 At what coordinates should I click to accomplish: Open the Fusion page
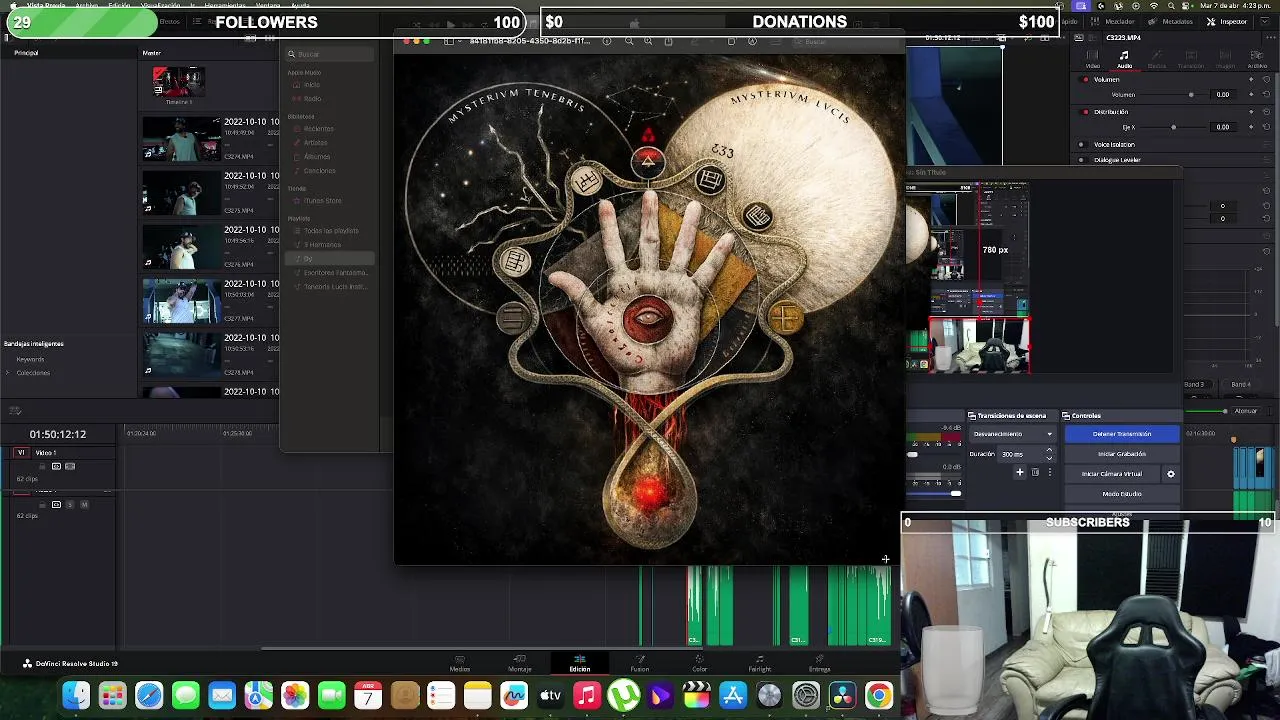click(x=640, y=664)
